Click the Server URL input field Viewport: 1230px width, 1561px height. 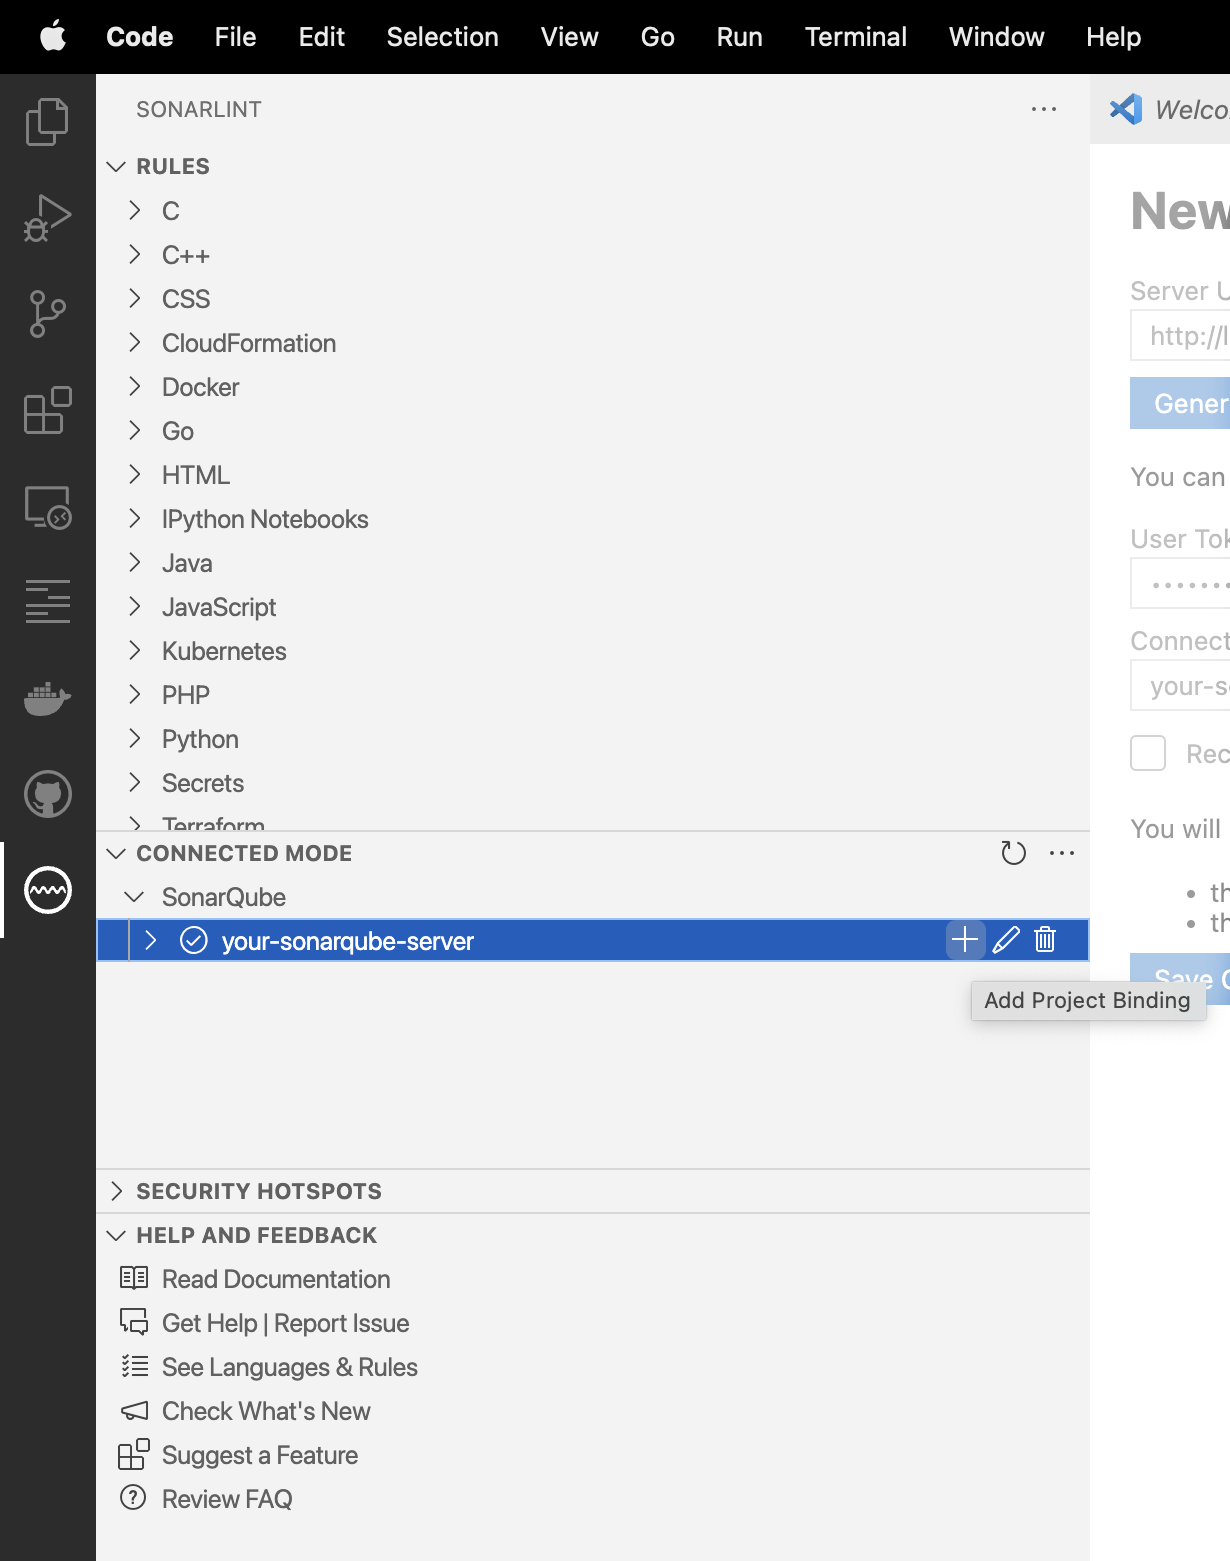coord(1180,335)
